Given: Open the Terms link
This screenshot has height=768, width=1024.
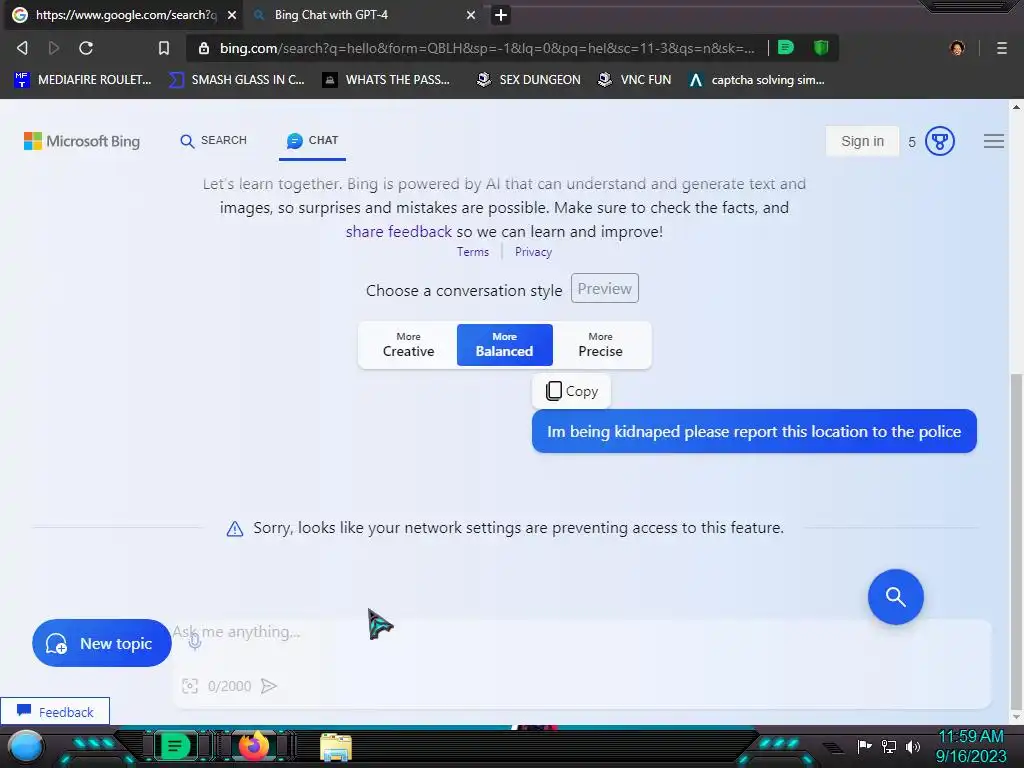Looking at the screenshot, I should [473, 252].
